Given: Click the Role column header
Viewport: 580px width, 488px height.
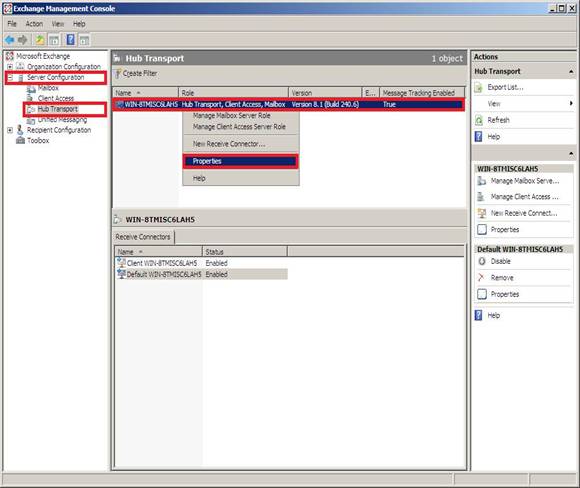Looking at the screenshot, I should [x=233, y=93].
